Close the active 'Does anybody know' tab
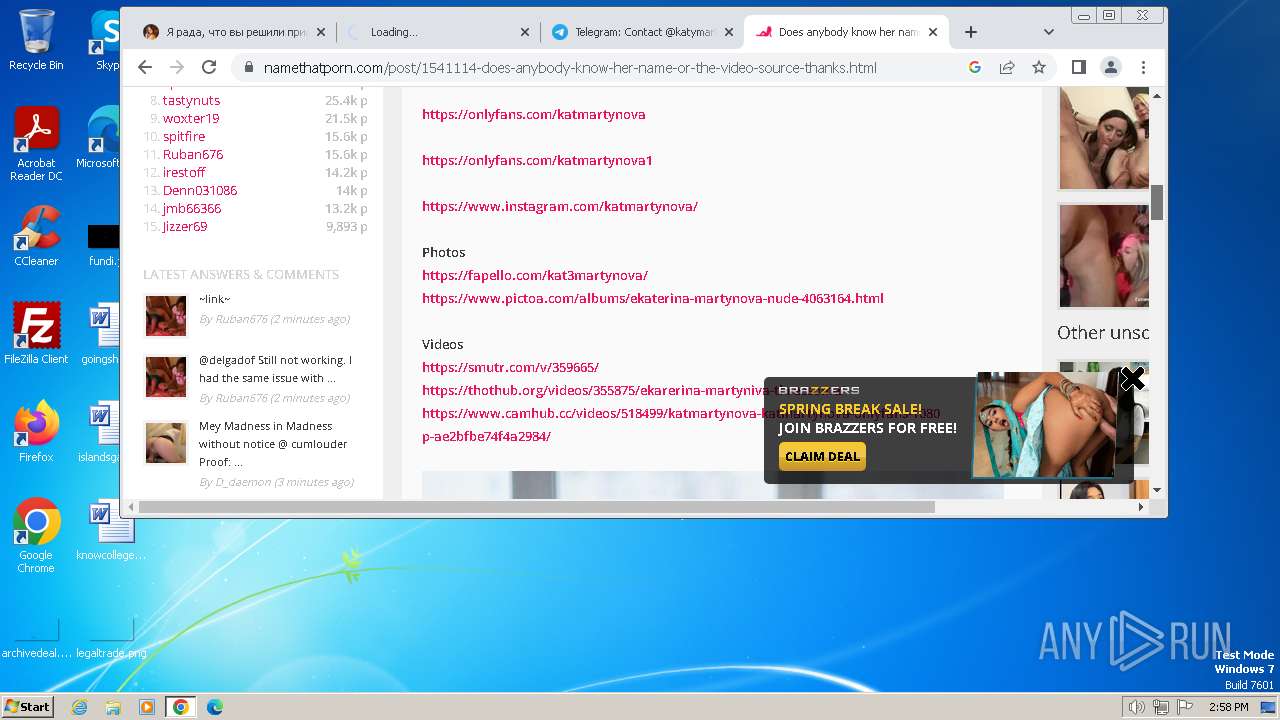This screenshot has height=720, width=1280. pos(933,32)
